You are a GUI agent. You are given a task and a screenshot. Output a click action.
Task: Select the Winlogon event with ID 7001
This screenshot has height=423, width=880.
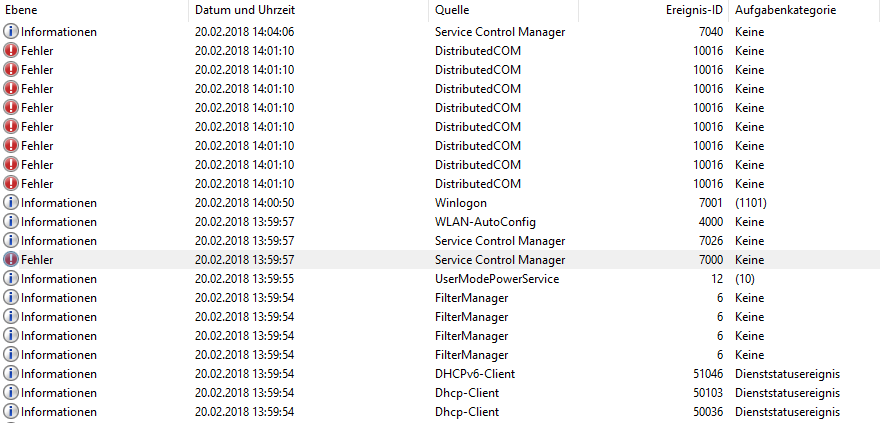[440, 203]
